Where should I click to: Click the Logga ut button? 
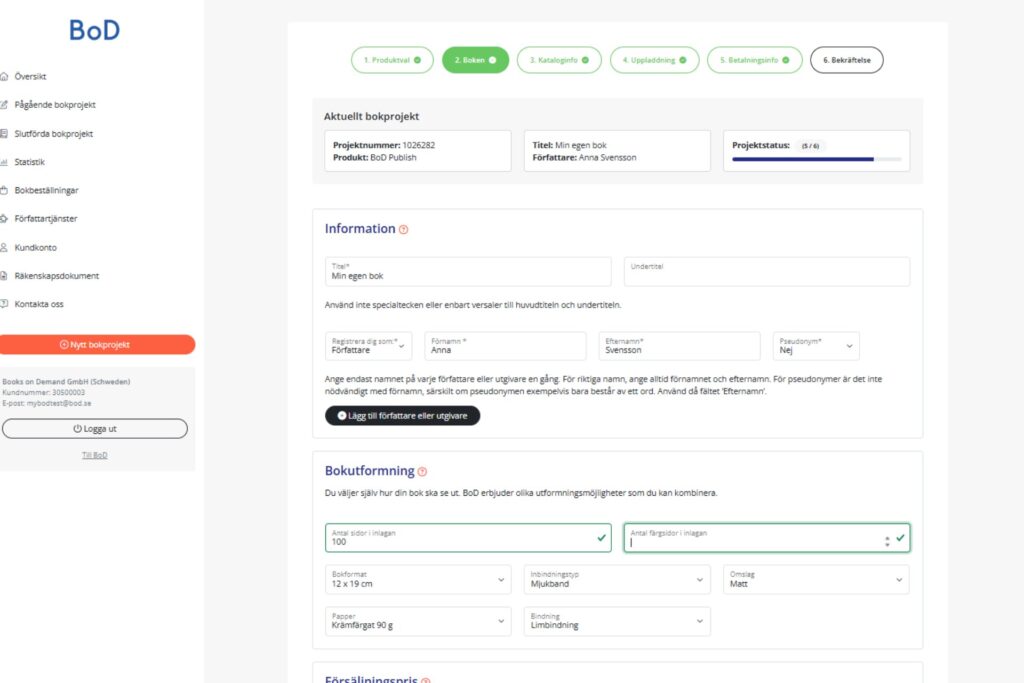(95, 429)
